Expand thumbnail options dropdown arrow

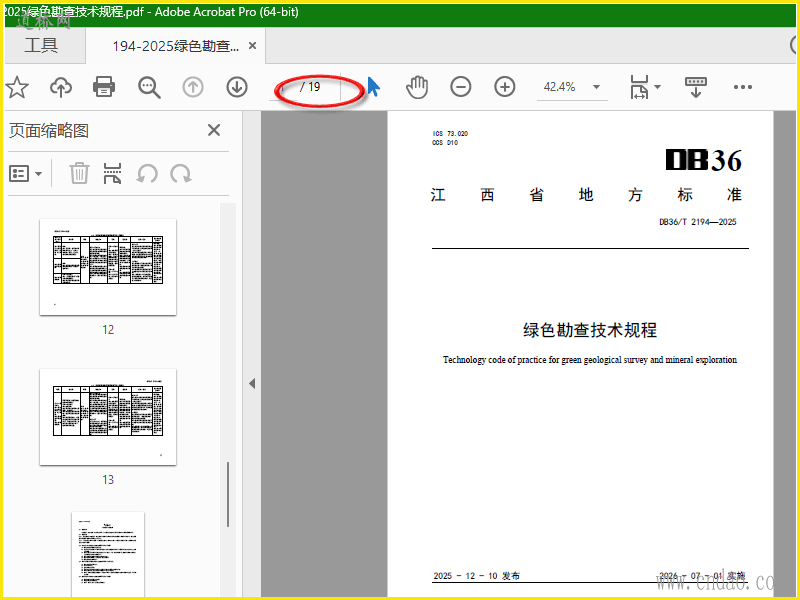[39, 174]
